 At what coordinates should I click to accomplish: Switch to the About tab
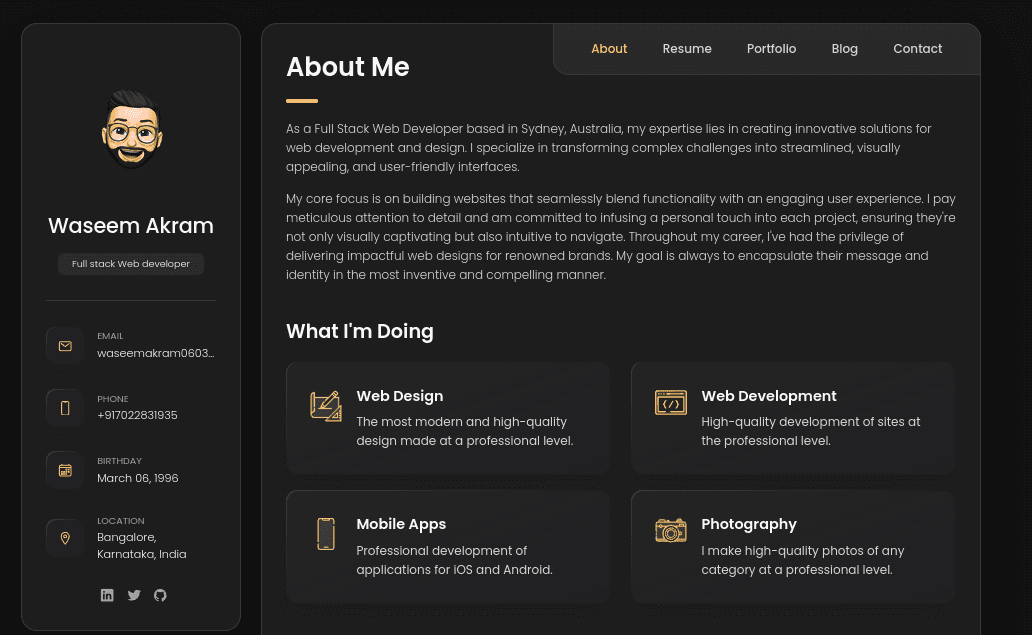(609, 49)
